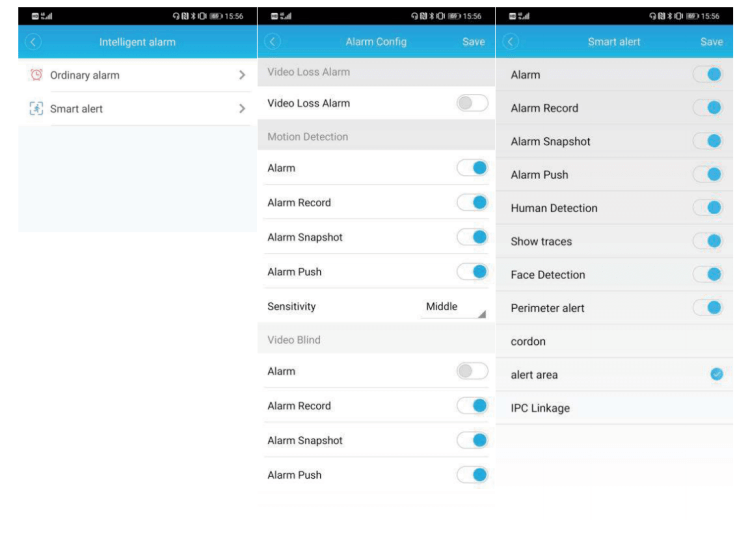This screenshot has height=556, width=750.
Task: Toggle Motion Detection Alarm Record switch
Action: tap(472, 202)
